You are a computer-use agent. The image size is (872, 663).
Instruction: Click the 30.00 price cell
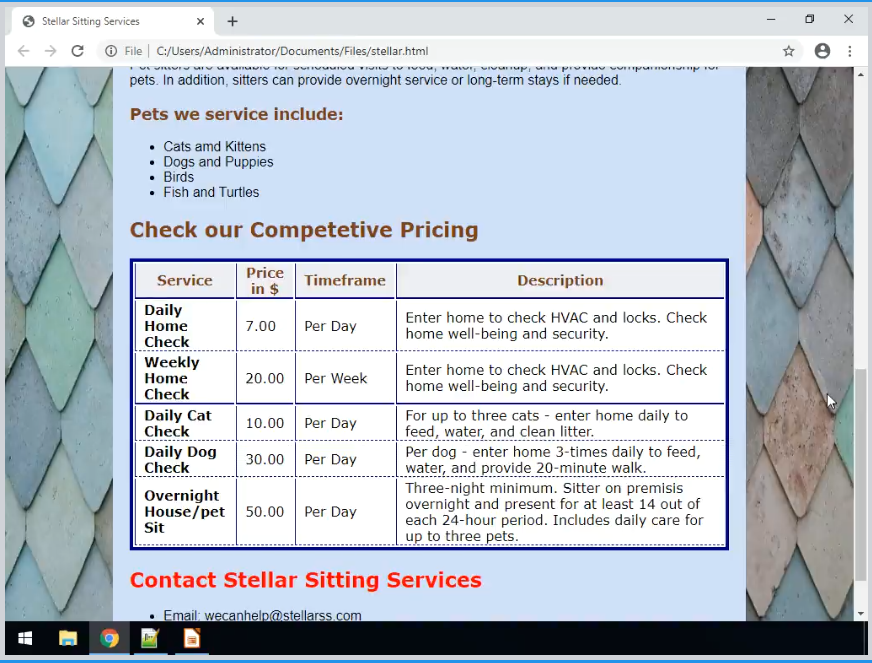[x=265, y=459]
